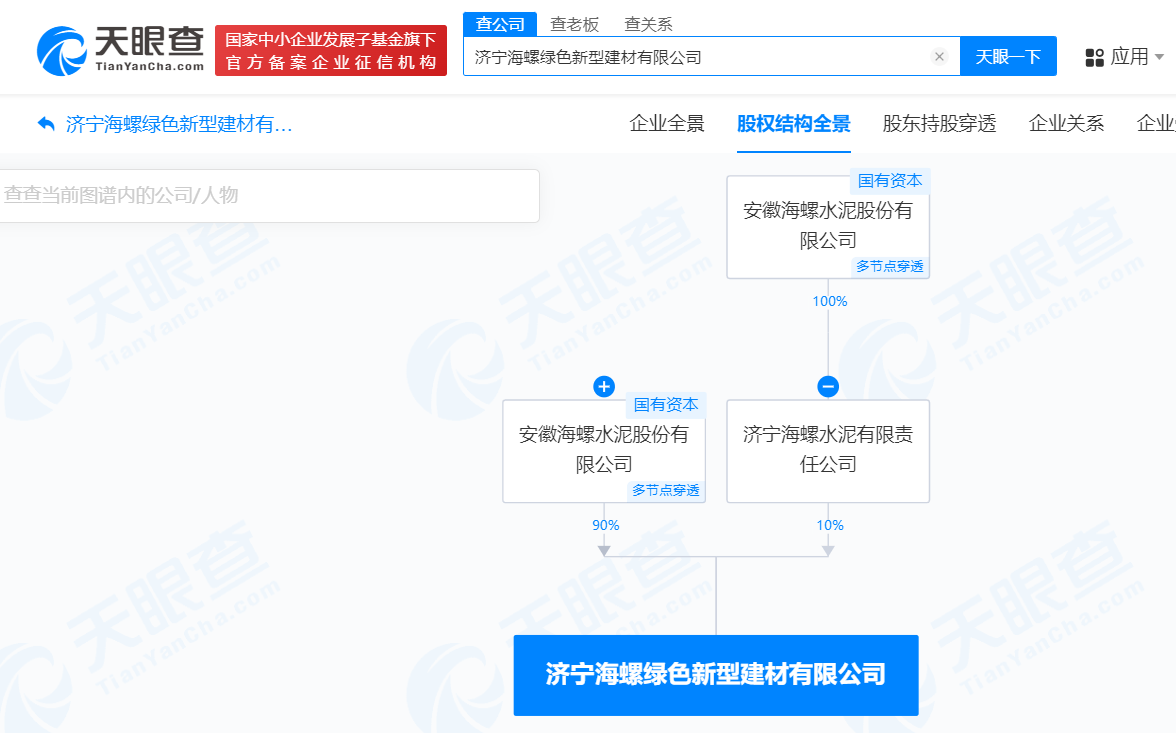Click the graph search input field
The image size is (1176, 733).
(270, 196)
